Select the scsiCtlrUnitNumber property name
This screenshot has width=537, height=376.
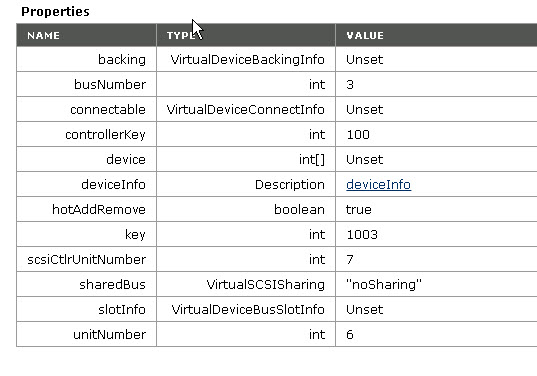(87, 260)
